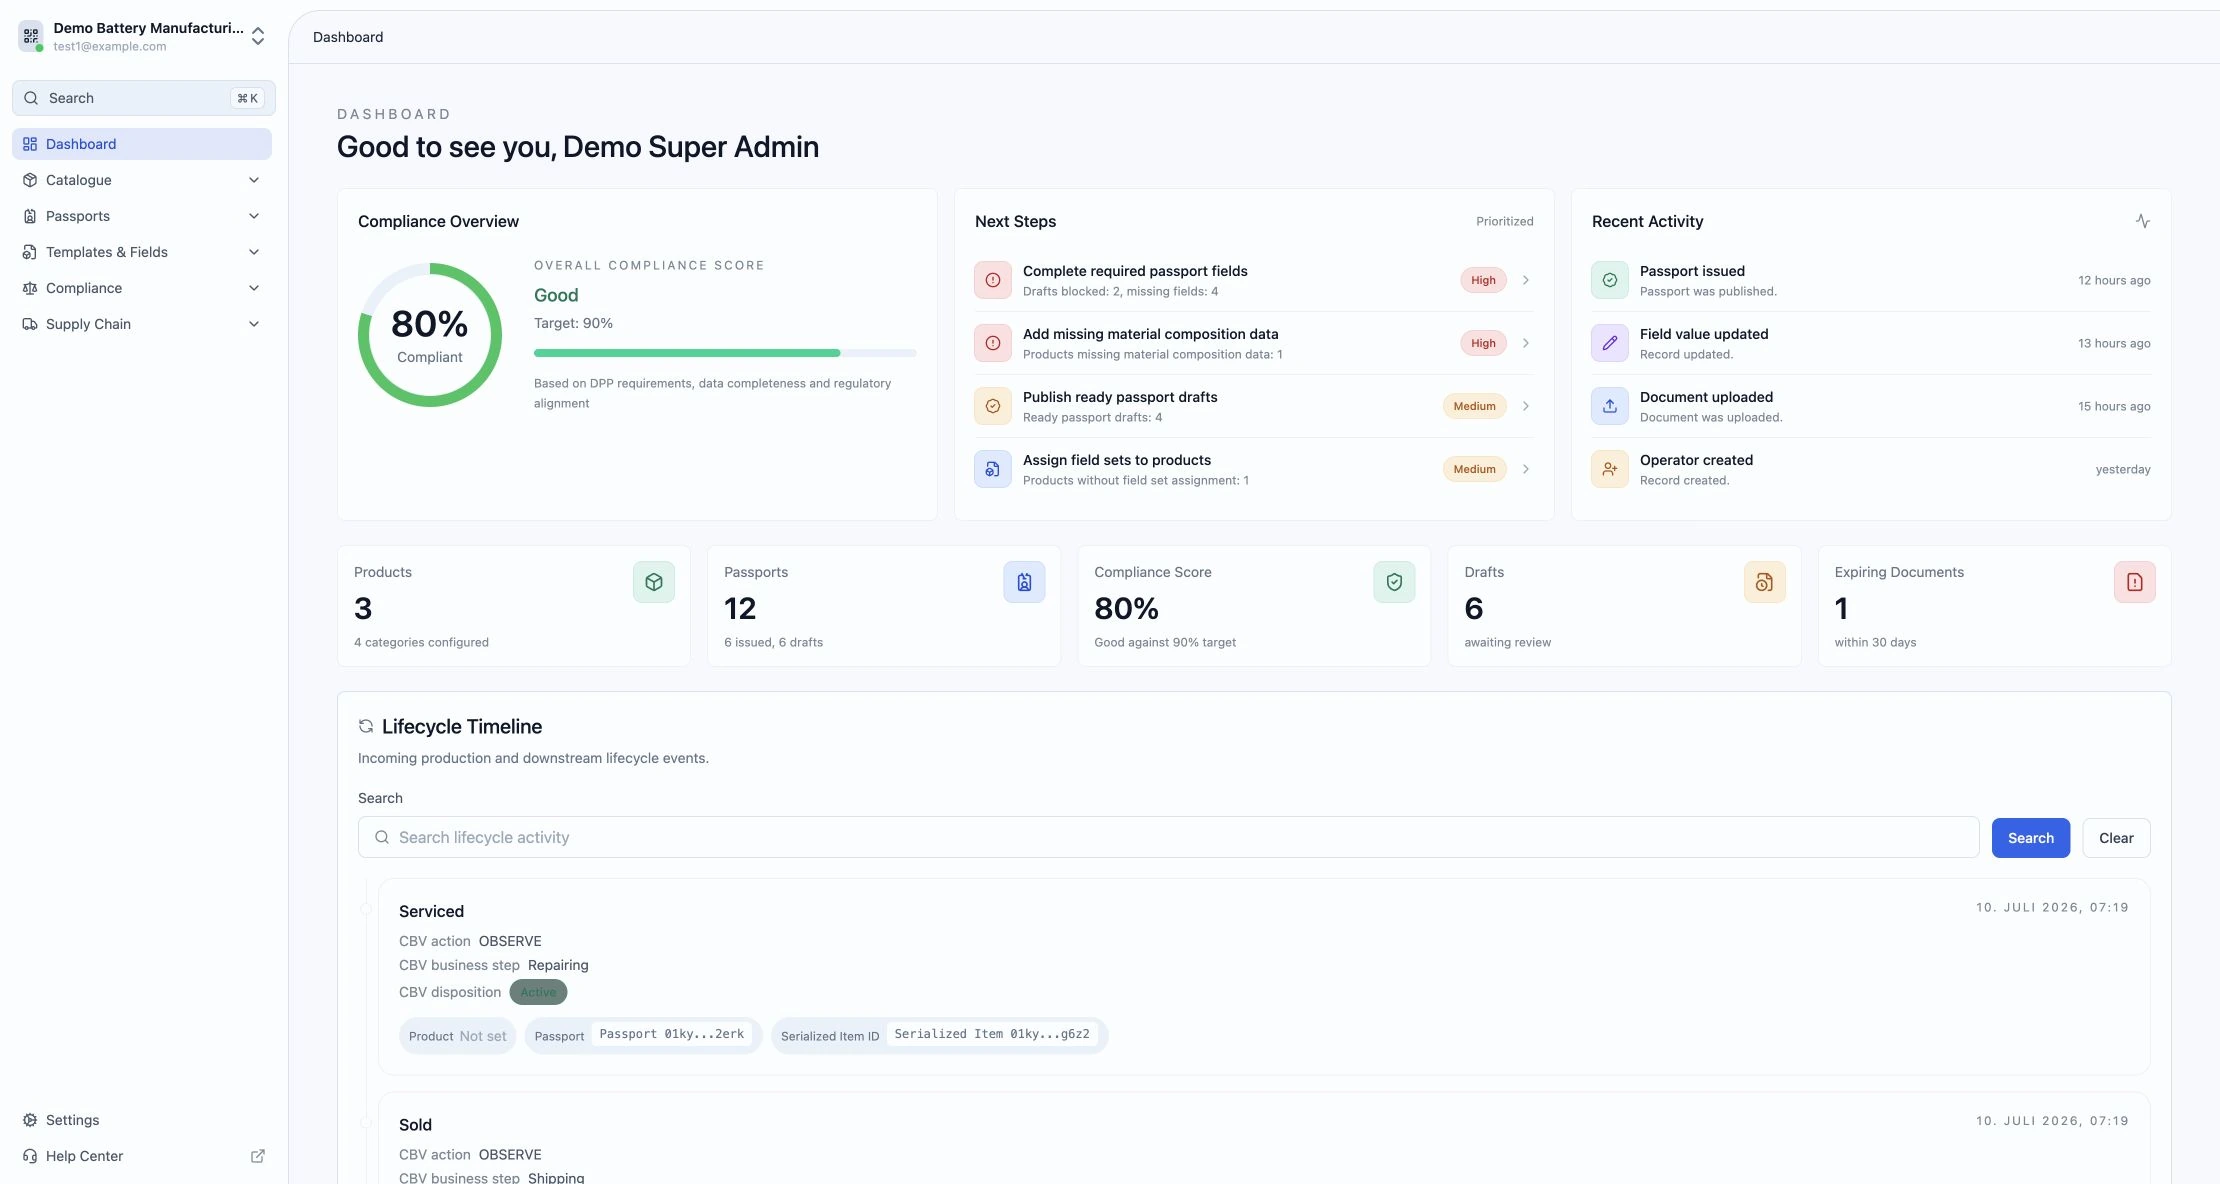The width and height of the screenshot is (2220, 1184).
Task: Expand the Compliance chevron
Action: 254,288
